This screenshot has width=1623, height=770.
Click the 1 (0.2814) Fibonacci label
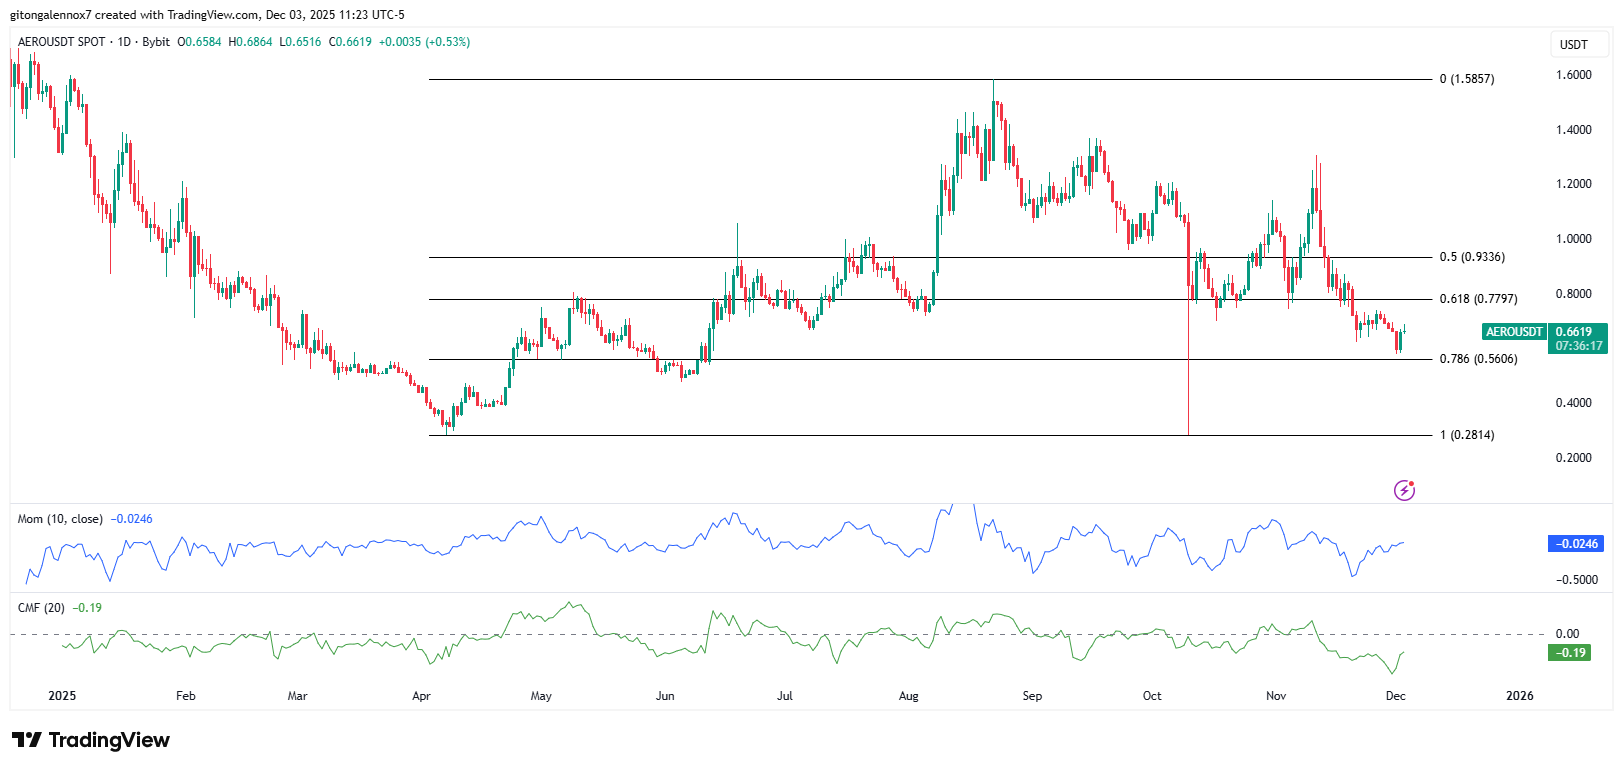(1467, 435)
